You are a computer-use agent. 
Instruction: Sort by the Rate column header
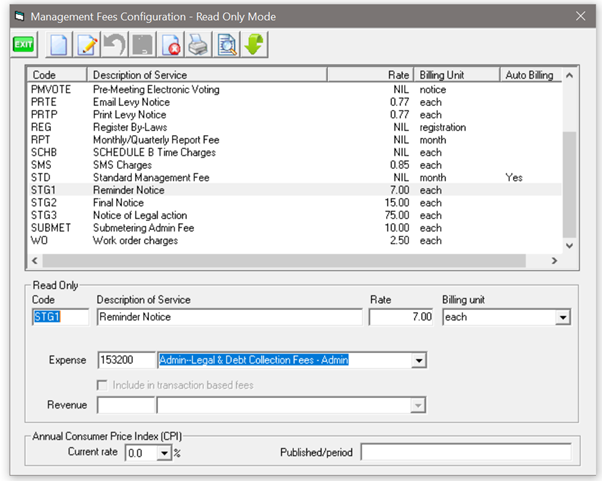(x=370, y=75)
